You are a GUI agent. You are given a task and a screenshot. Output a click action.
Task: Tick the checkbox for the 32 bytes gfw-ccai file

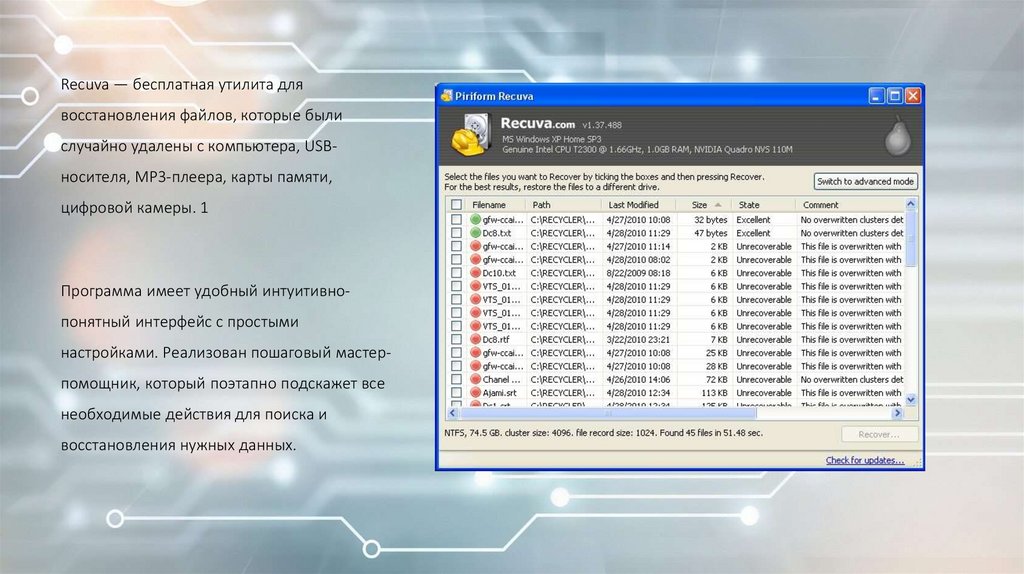pos(456,220)
